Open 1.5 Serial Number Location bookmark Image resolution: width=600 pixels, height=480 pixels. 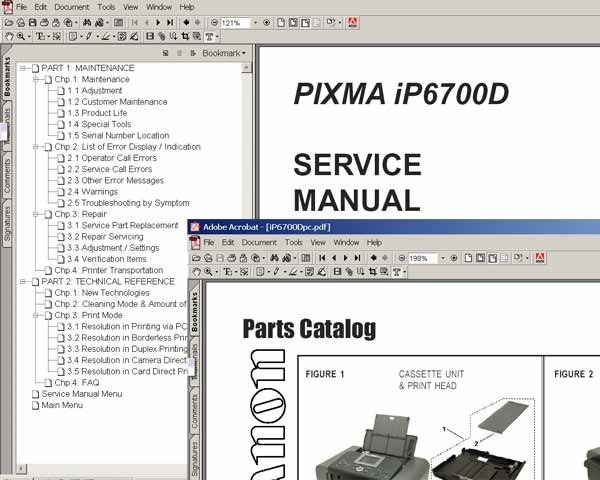(x=118, y=136)
